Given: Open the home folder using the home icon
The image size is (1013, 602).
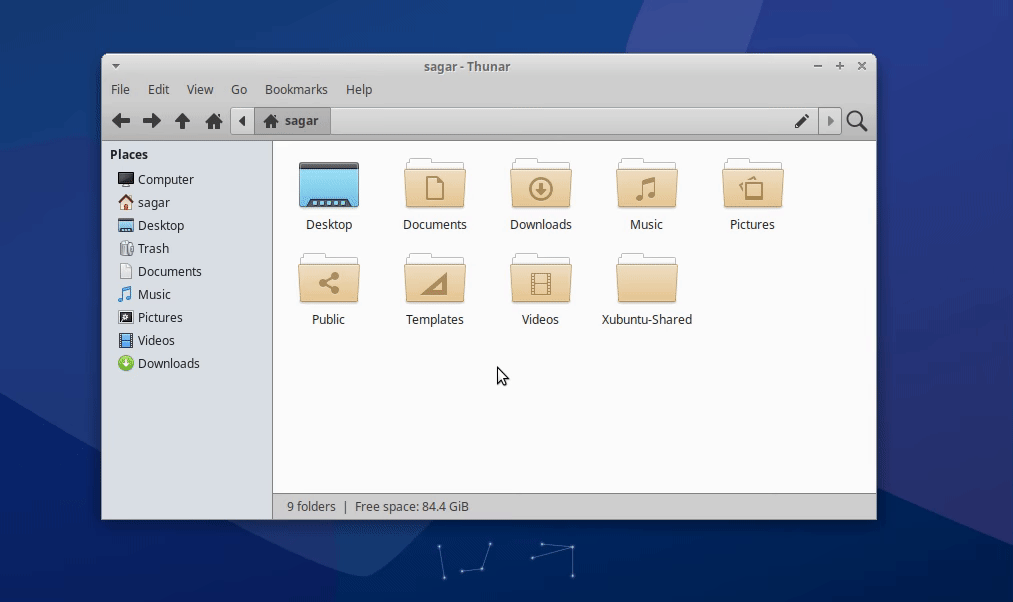Looking at the screenshot, I should [213, 120].
